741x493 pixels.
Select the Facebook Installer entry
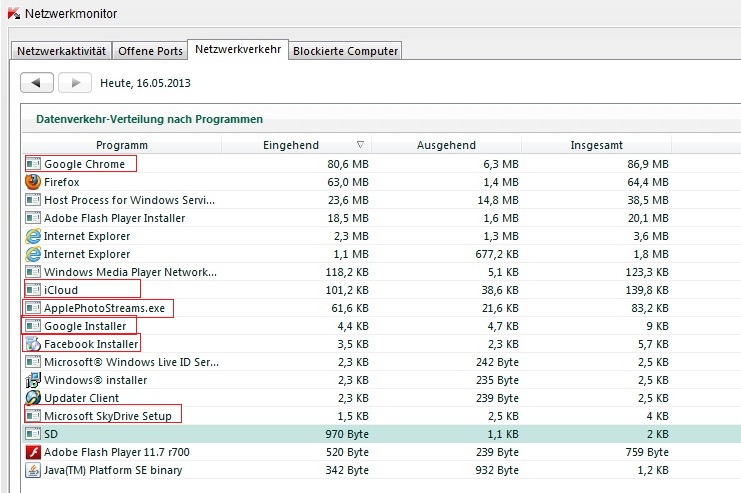pos(91,344)
